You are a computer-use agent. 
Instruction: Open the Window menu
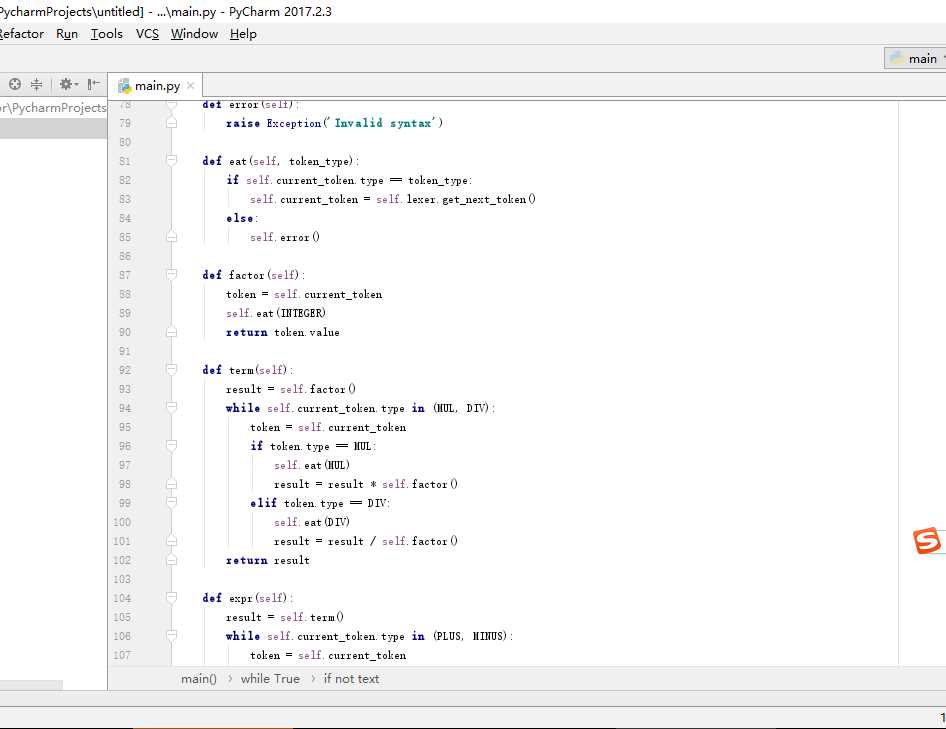pos(194,34)
